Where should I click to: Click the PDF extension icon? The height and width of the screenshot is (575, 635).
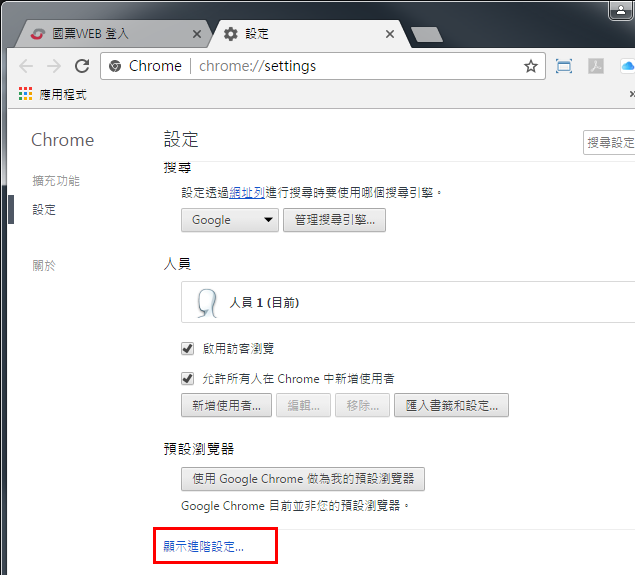tap(596, 66)
